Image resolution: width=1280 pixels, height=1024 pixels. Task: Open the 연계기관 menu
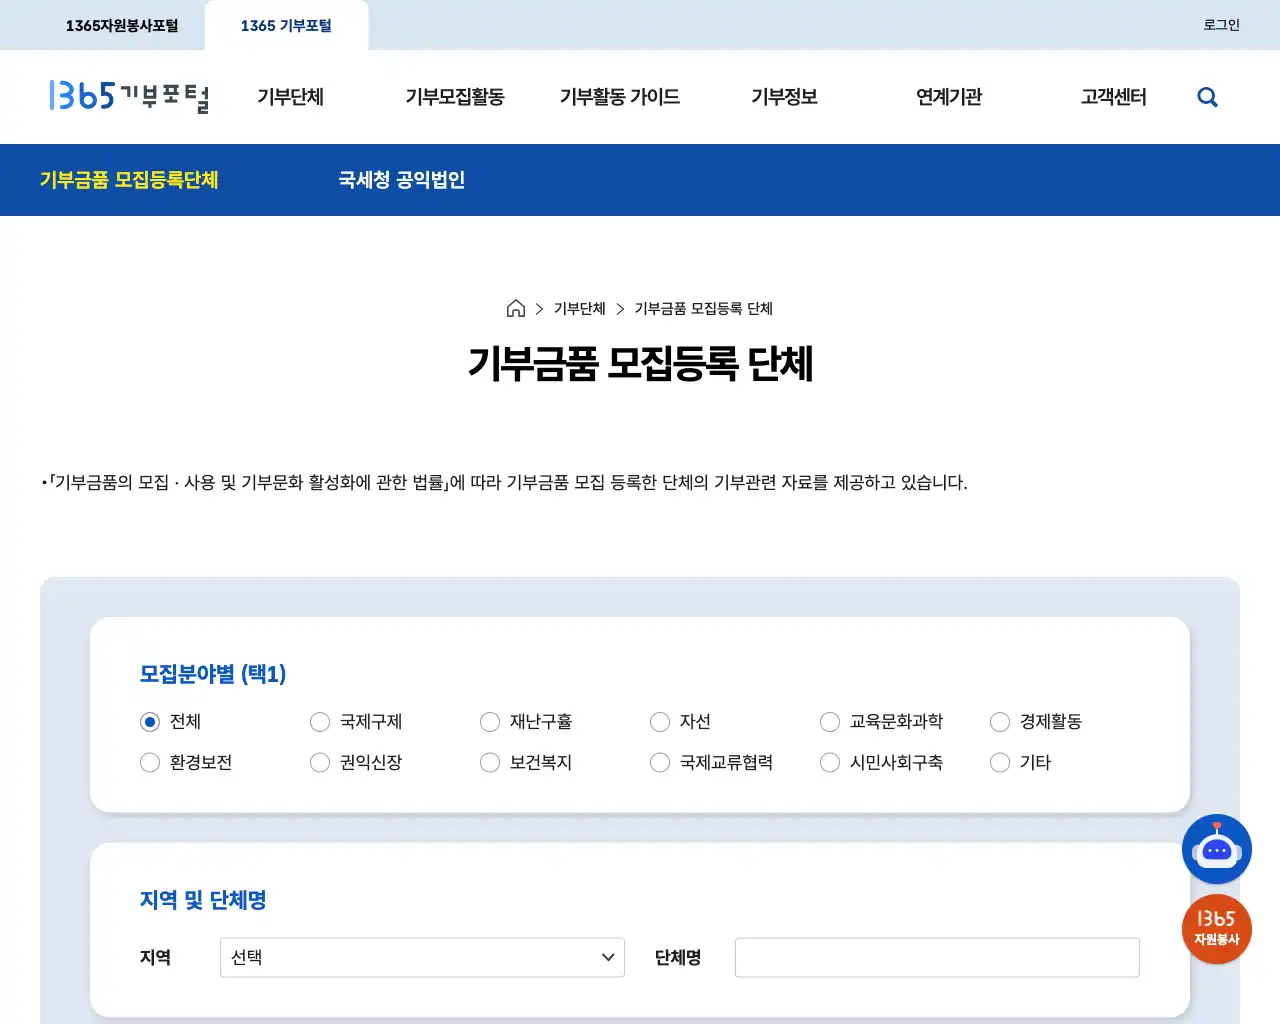click(x=947, y=96)
